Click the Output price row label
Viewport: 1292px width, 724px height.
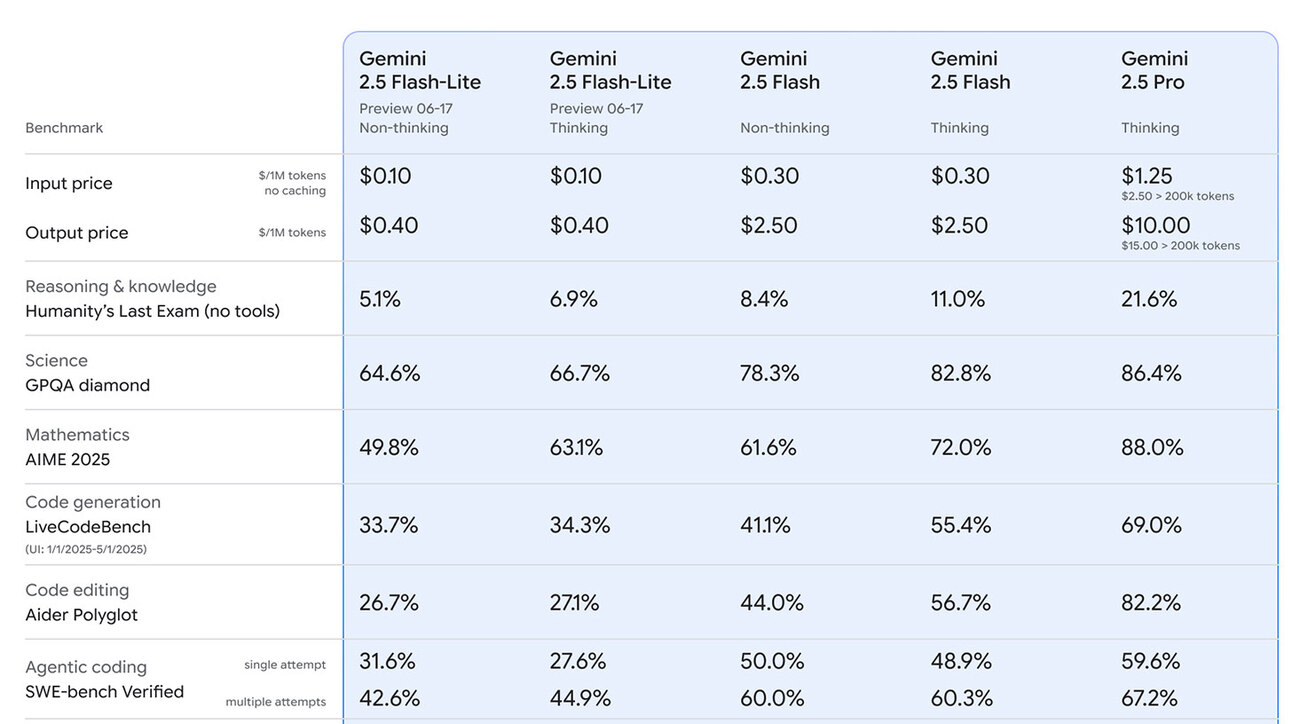pyautogui.click(x=77, y=233)
